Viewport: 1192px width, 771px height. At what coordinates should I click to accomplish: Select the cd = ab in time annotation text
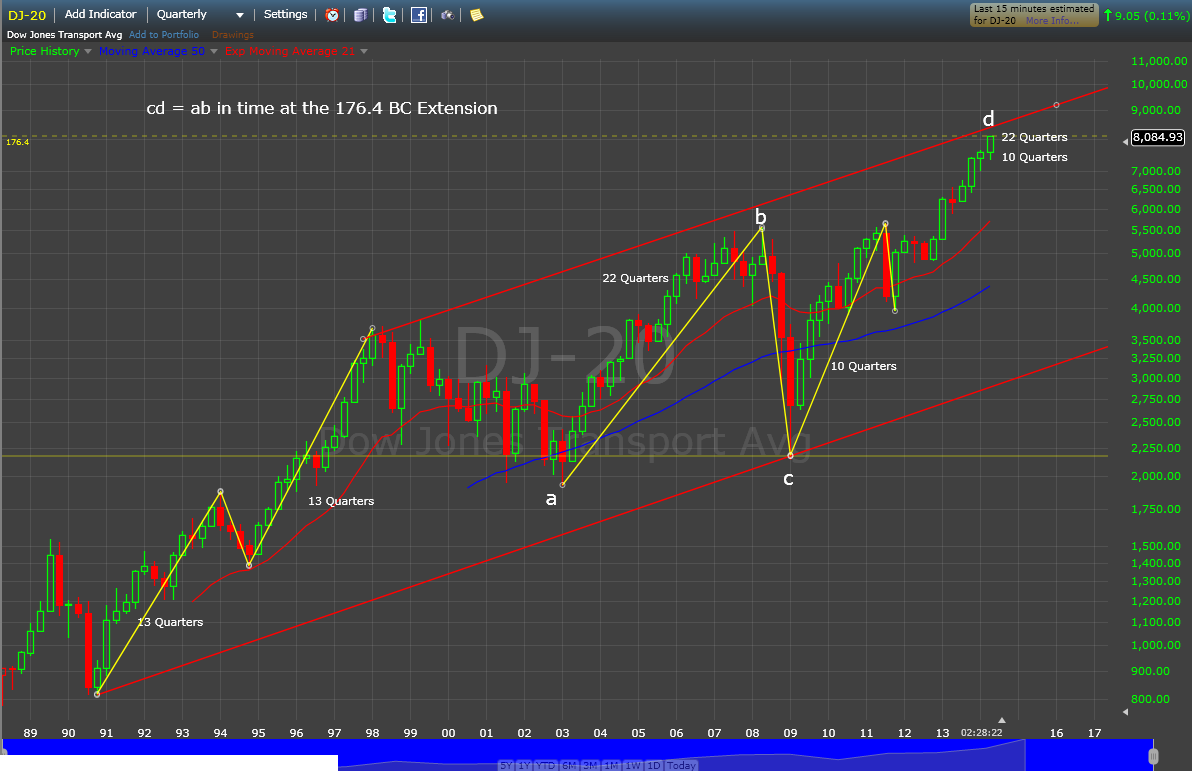point(322,108)
